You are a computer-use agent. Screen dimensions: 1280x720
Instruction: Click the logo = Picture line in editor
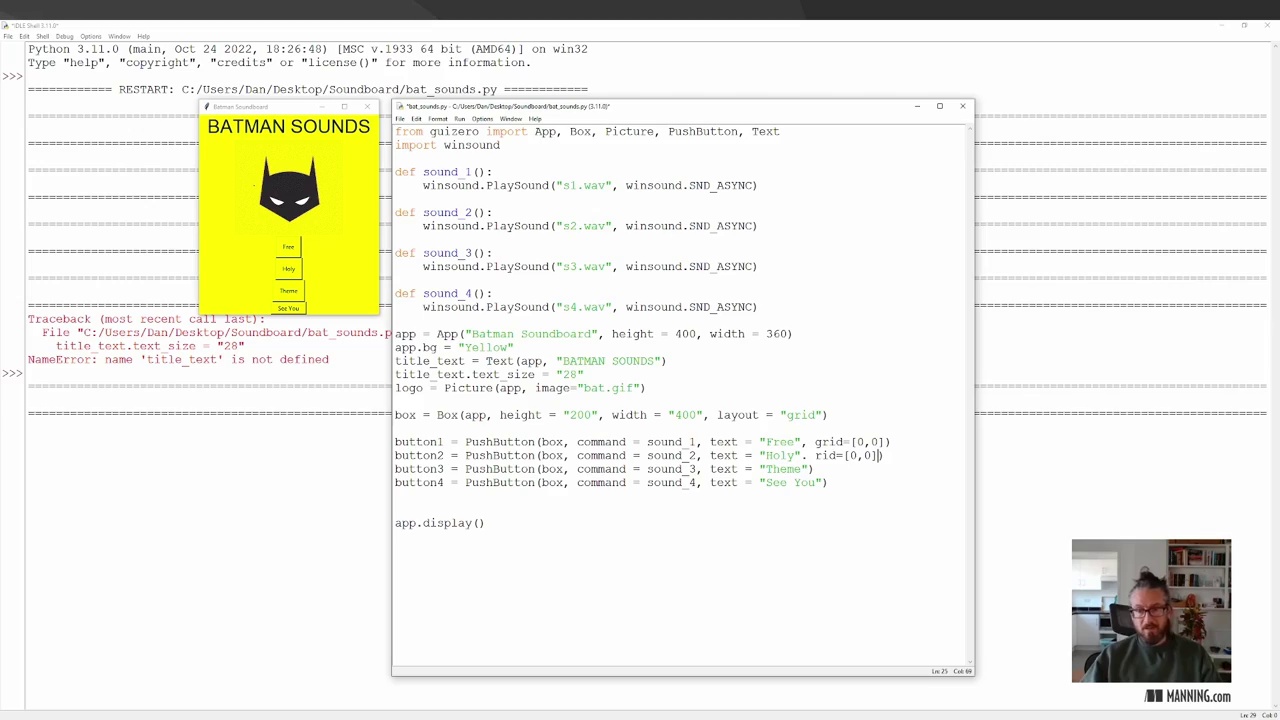click(x=520, y=388)
